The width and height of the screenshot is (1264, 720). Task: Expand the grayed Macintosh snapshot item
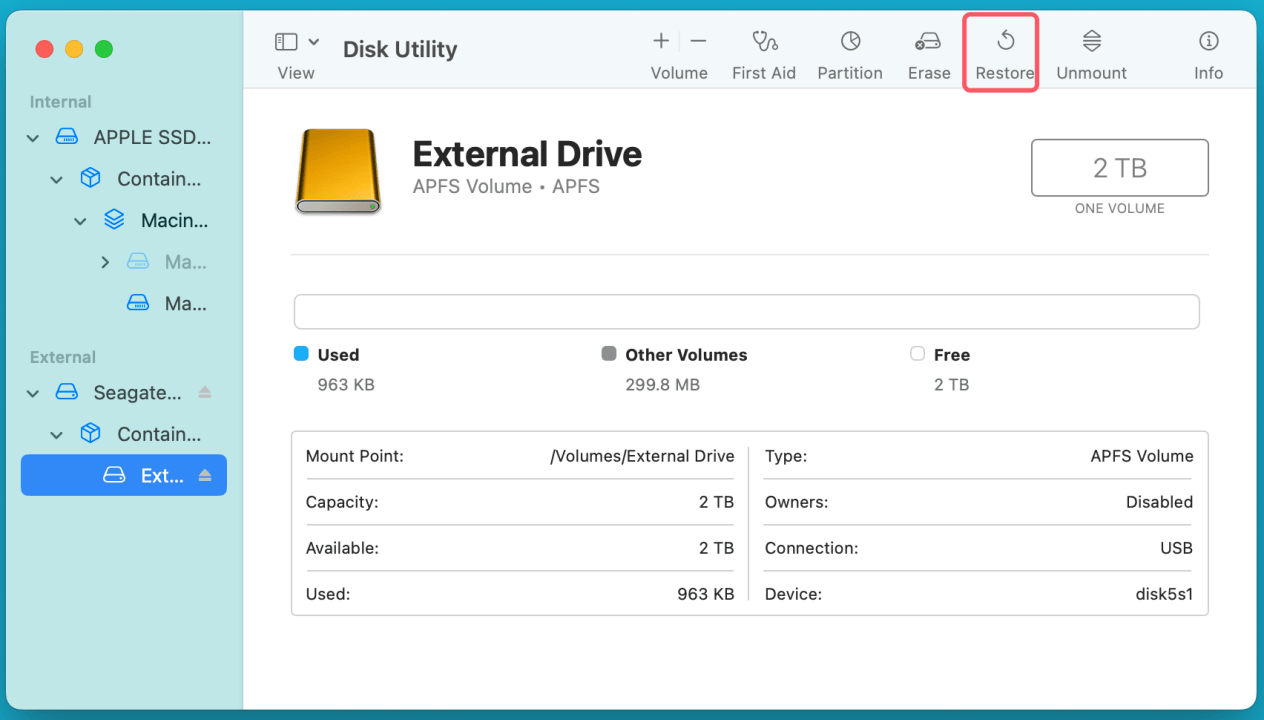(105, 261)
